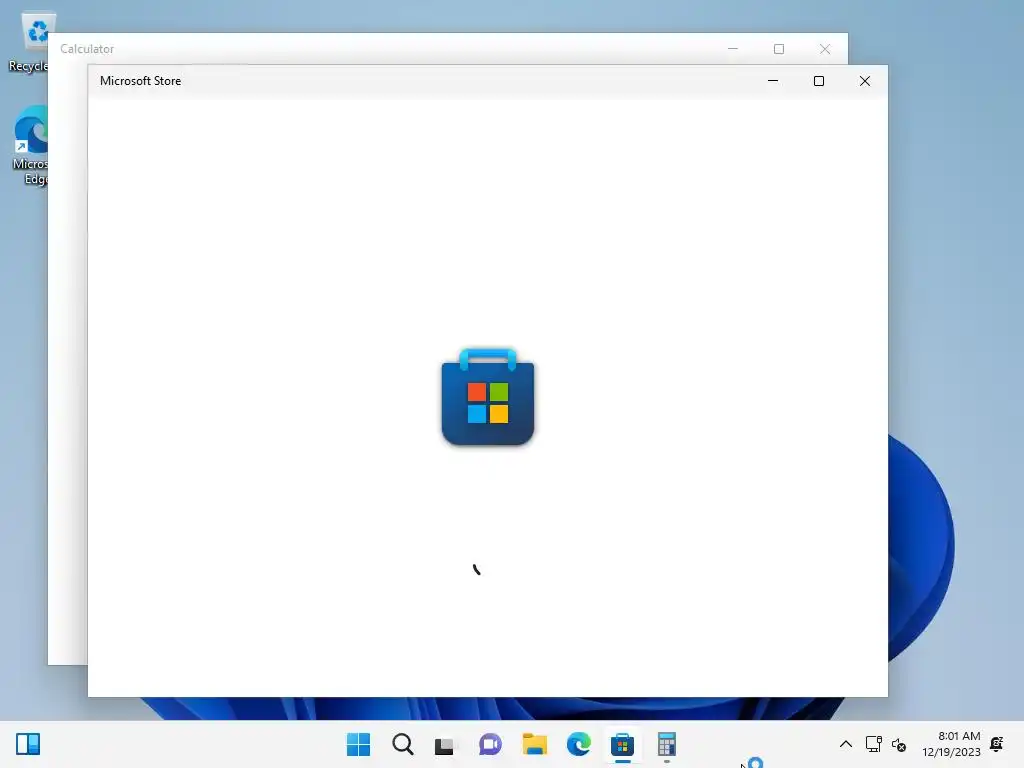Launch the Chat app from the taskbar
The image size is (1024, 768).
490,744
